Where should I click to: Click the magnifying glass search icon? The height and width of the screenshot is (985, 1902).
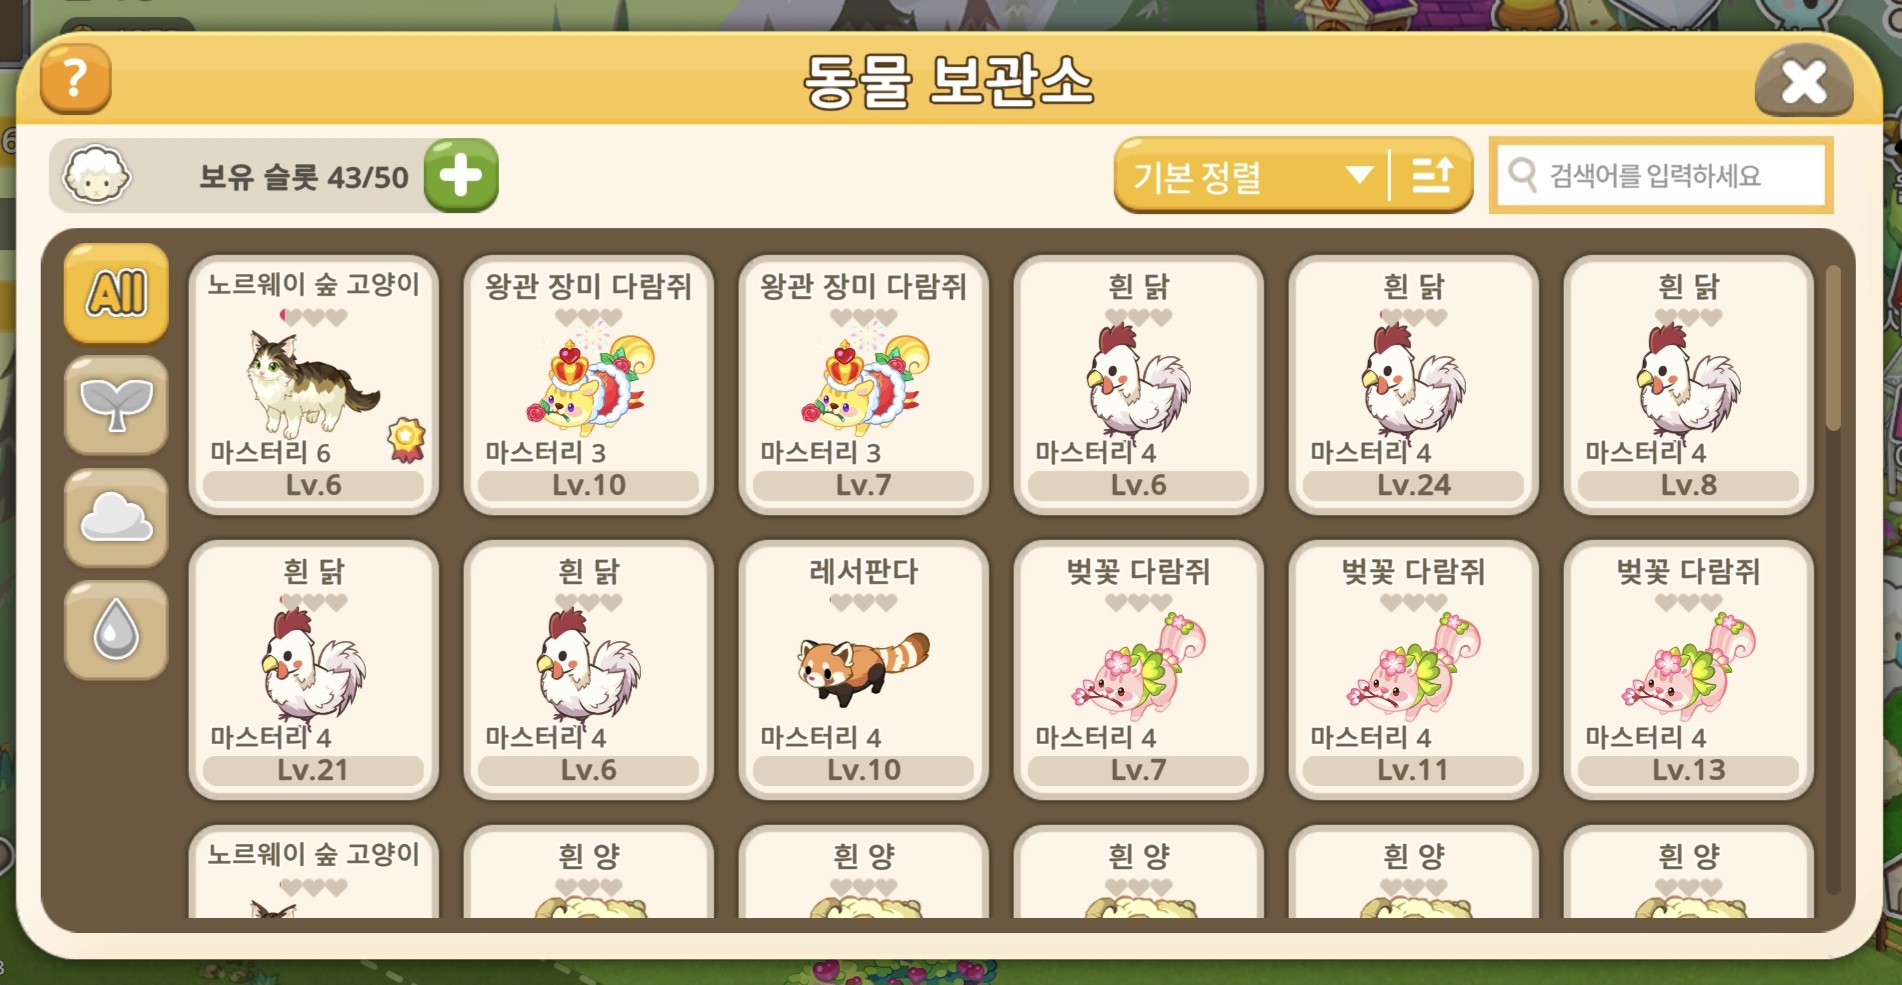1523,175
